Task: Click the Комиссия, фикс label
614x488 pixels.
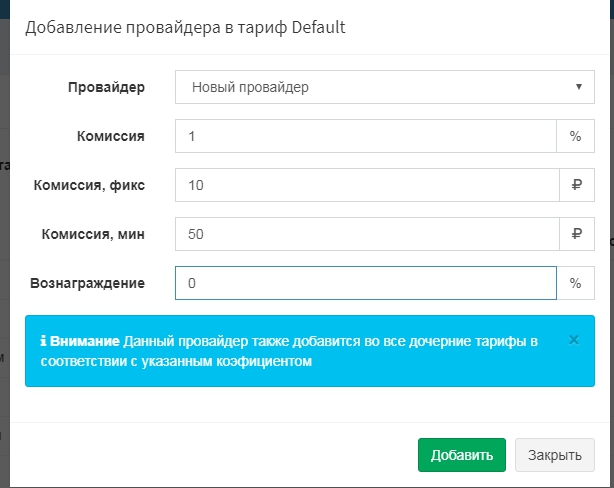Action: [89, 185]
